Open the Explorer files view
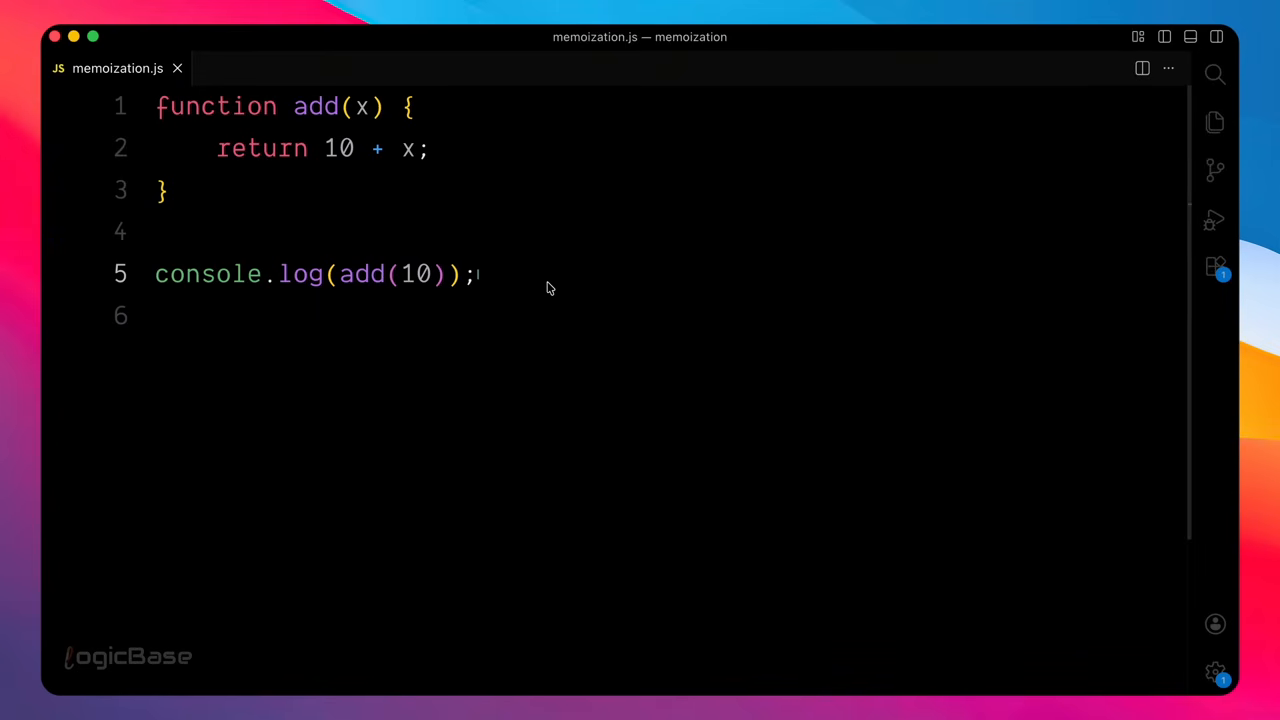Viewport: 1280px width, 720px height. click(1215, 122)
